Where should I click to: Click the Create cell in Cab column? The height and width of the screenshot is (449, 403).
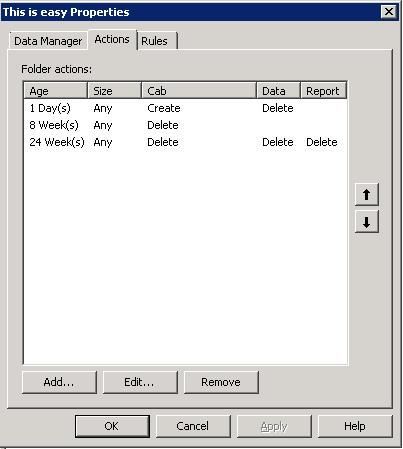pyautogui.click(x=164, y=108)
